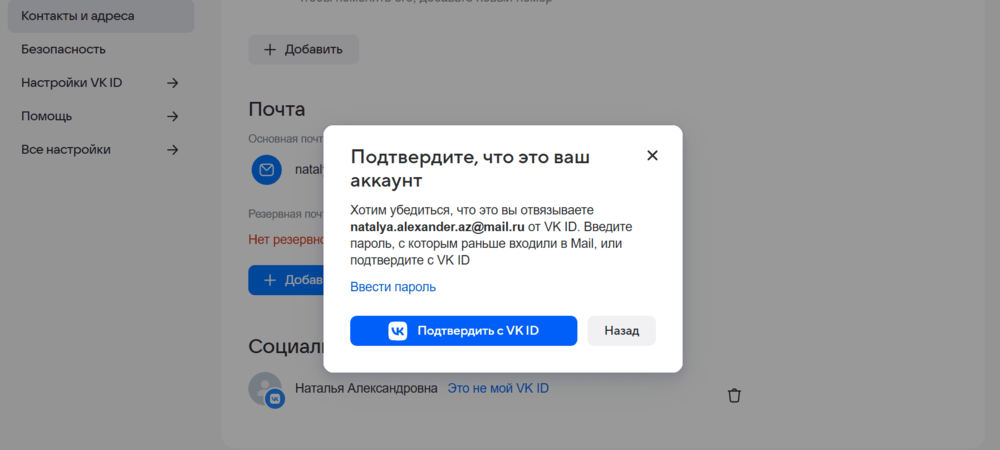Click arrow next to Все настройки
This screenshot has width=1000, height=450.
click(x=172, y=150)
